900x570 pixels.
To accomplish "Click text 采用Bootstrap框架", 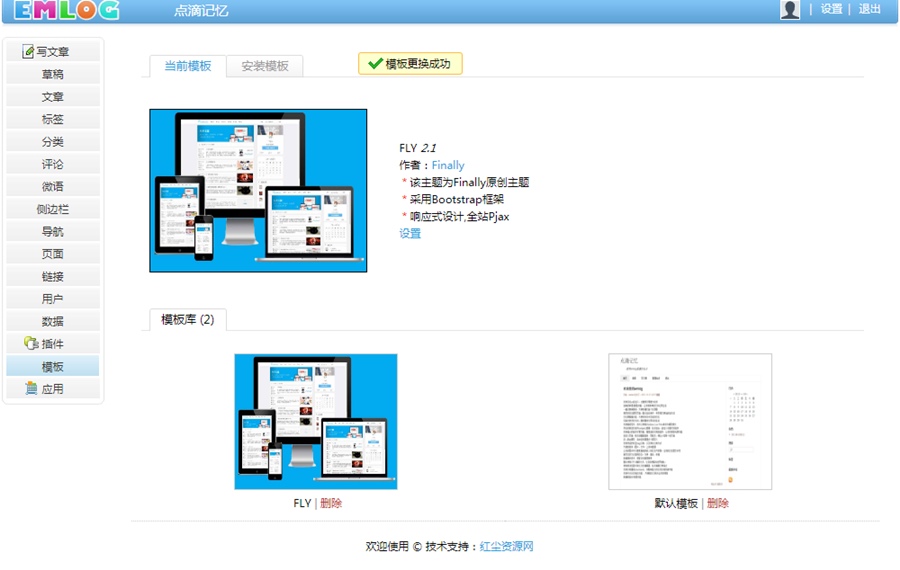I will pyautogui.click(x=456, y=200).
